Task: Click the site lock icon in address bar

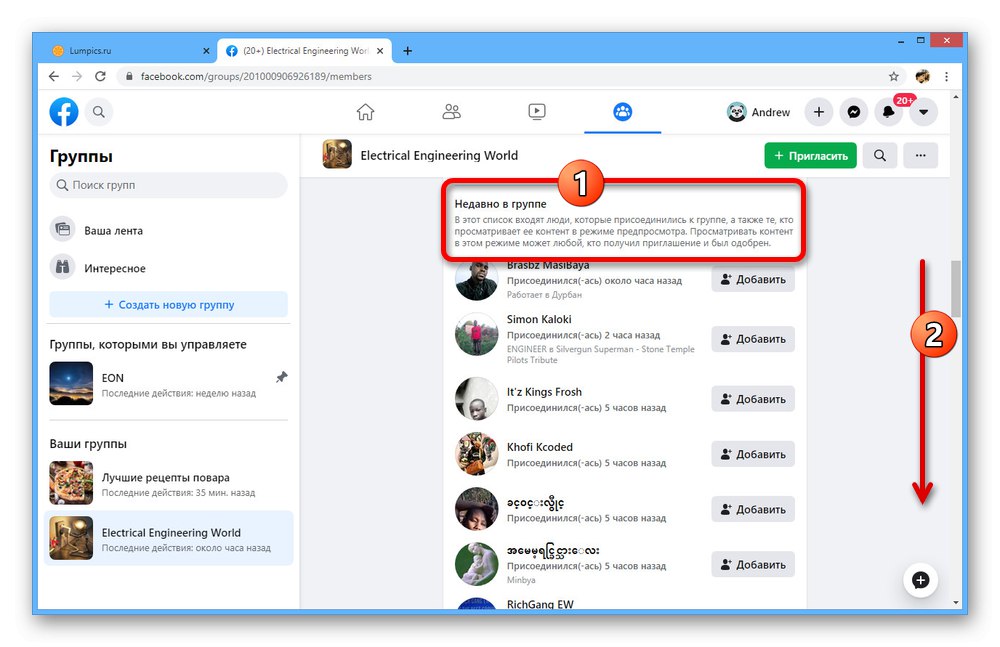Action: coord(129,77)
